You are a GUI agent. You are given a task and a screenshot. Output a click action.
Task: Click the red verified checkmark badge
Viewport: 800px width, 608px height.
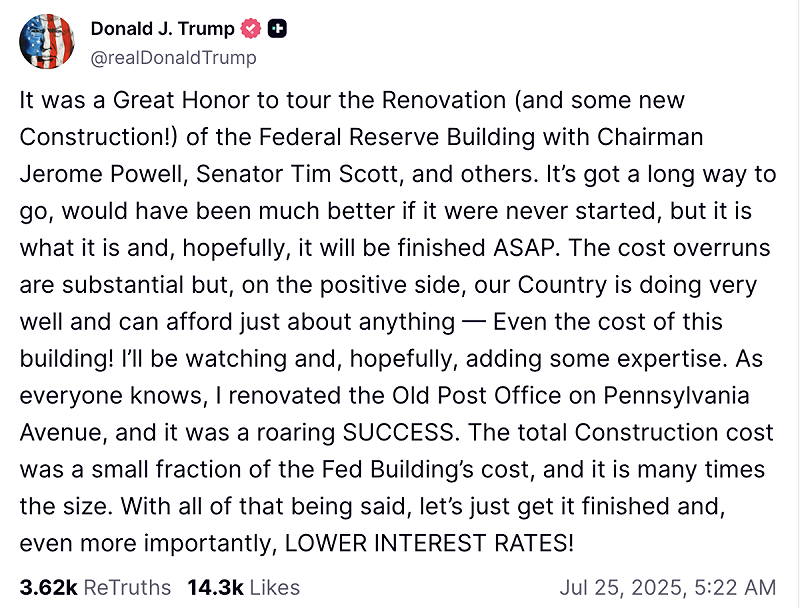click(251, 29)
